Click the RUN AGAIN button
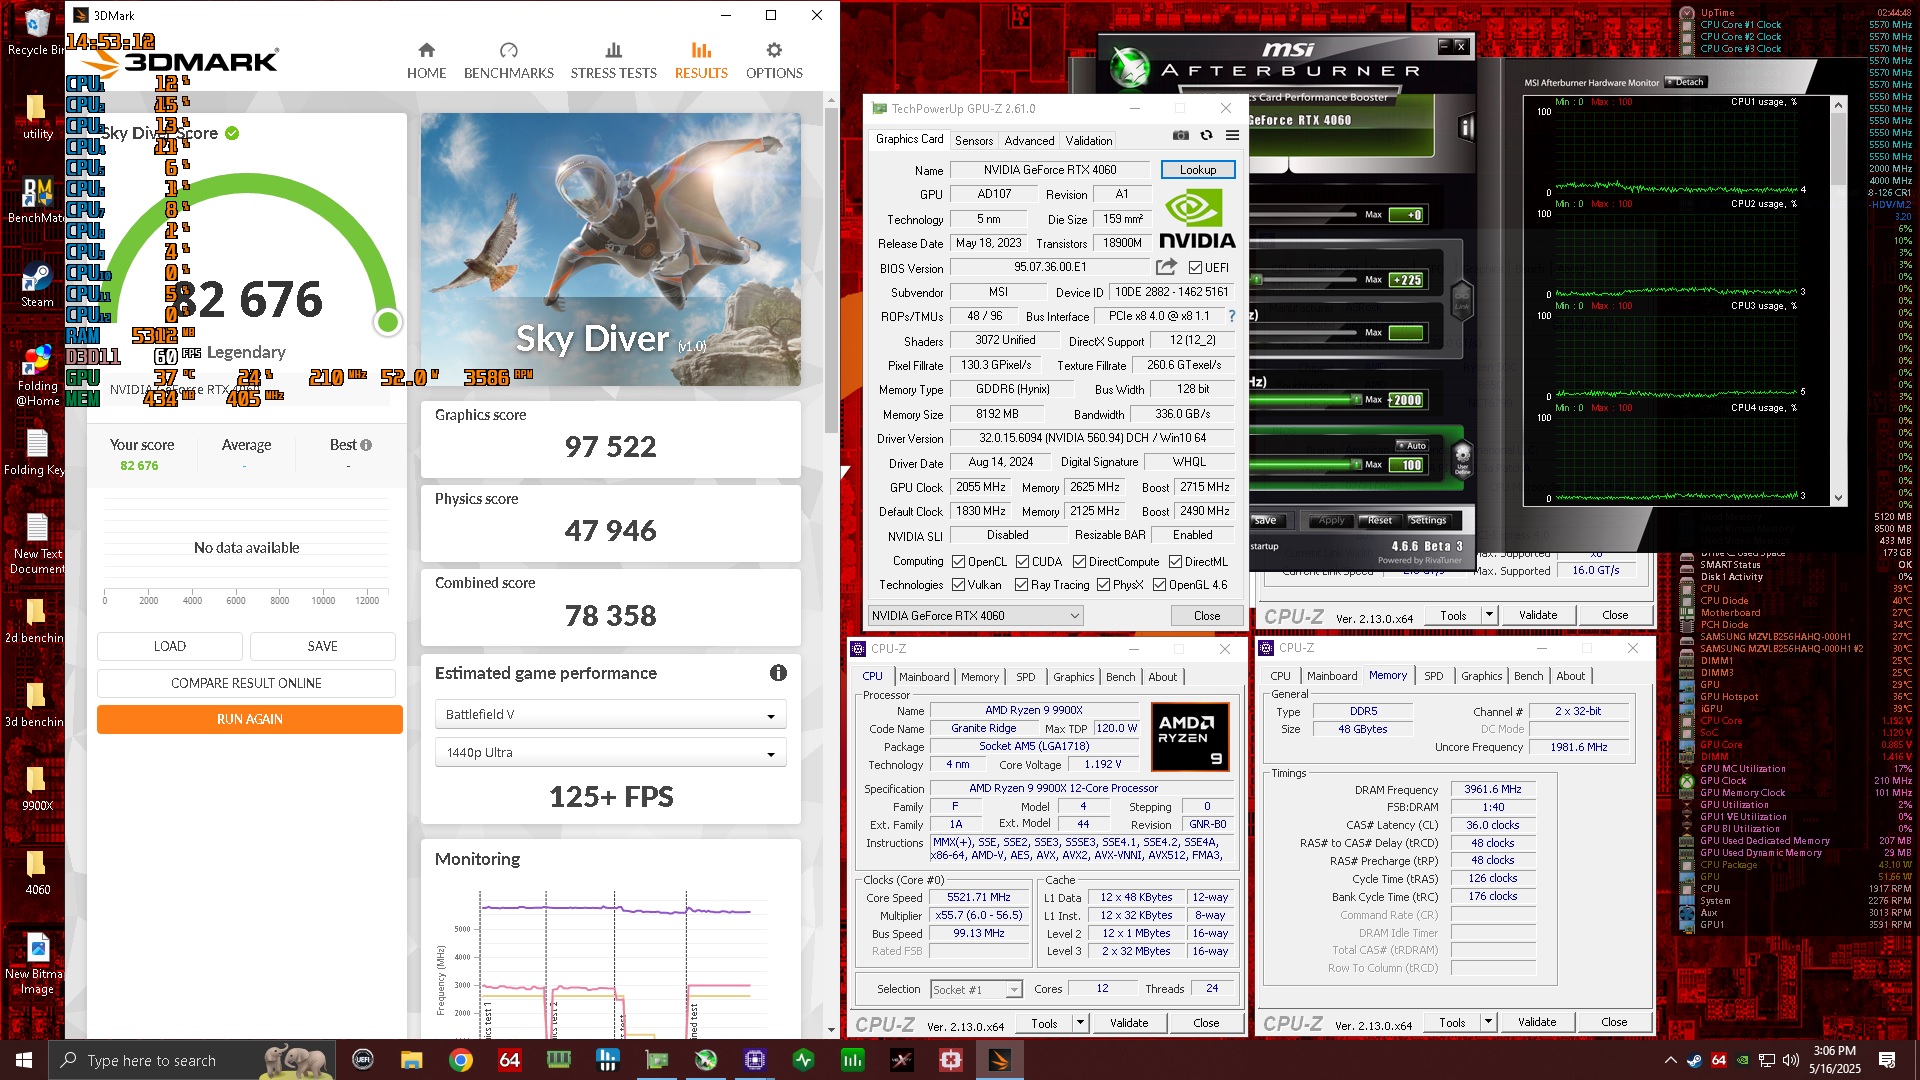This screenshot has width=1920, height=1080. [x=250, y=719]
